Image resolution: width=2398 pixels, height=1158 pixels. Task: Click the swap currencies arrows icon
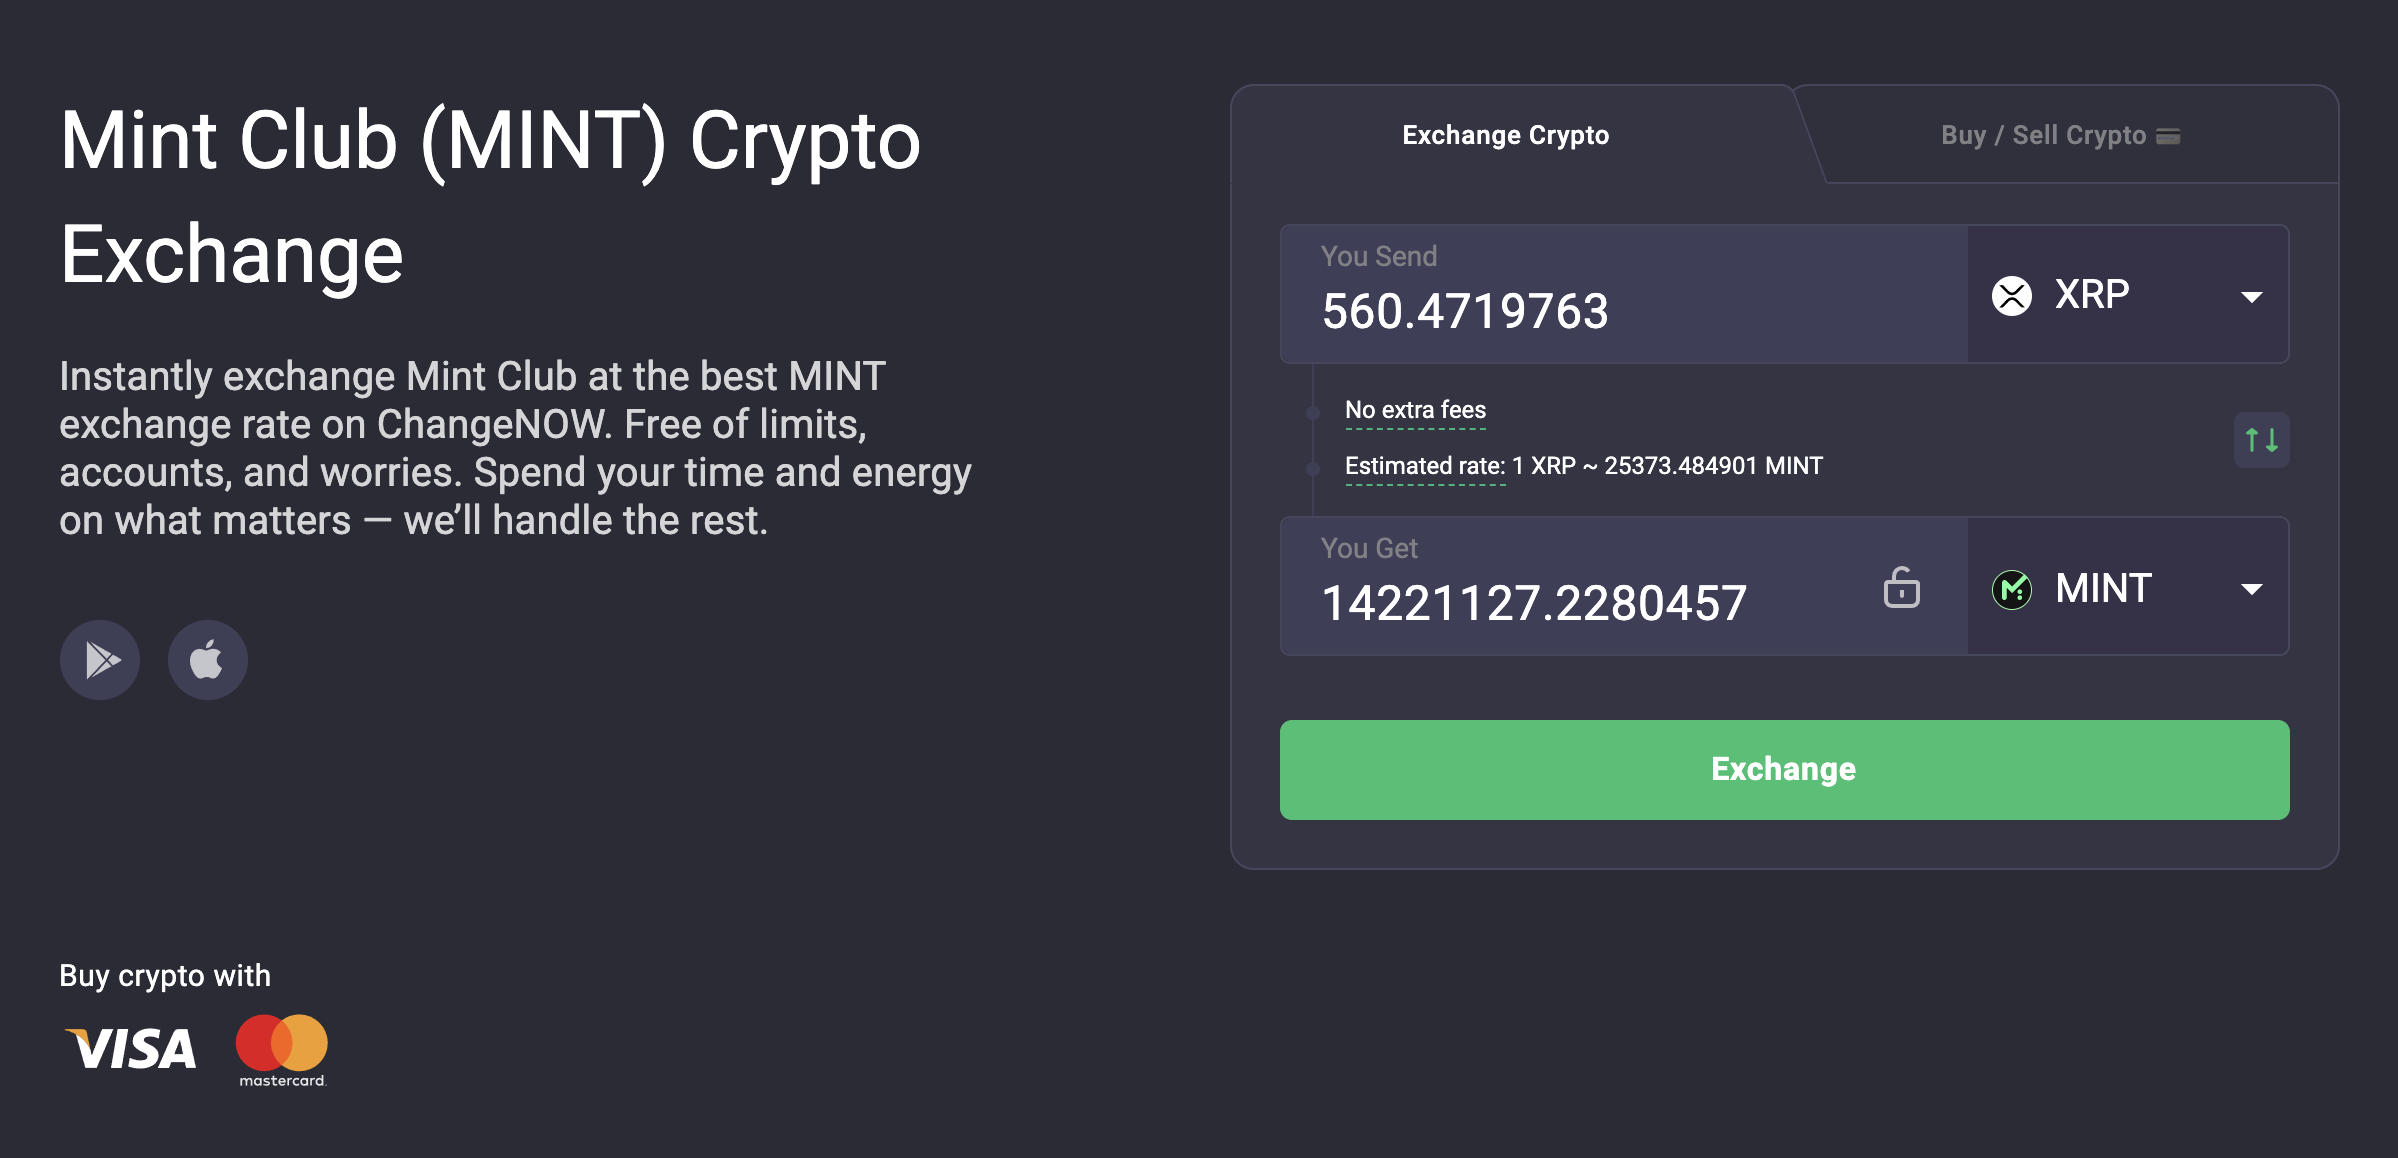[2261, 440]
